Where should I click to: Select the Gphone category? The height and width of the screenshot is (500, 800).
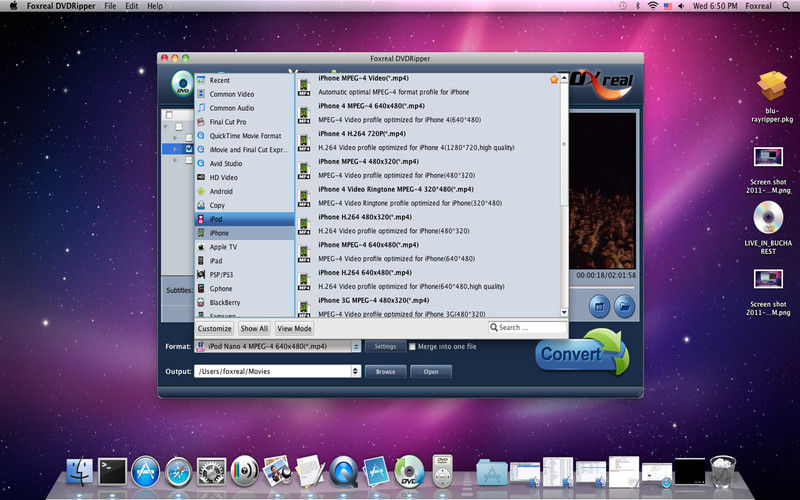(x=244, y=289)
